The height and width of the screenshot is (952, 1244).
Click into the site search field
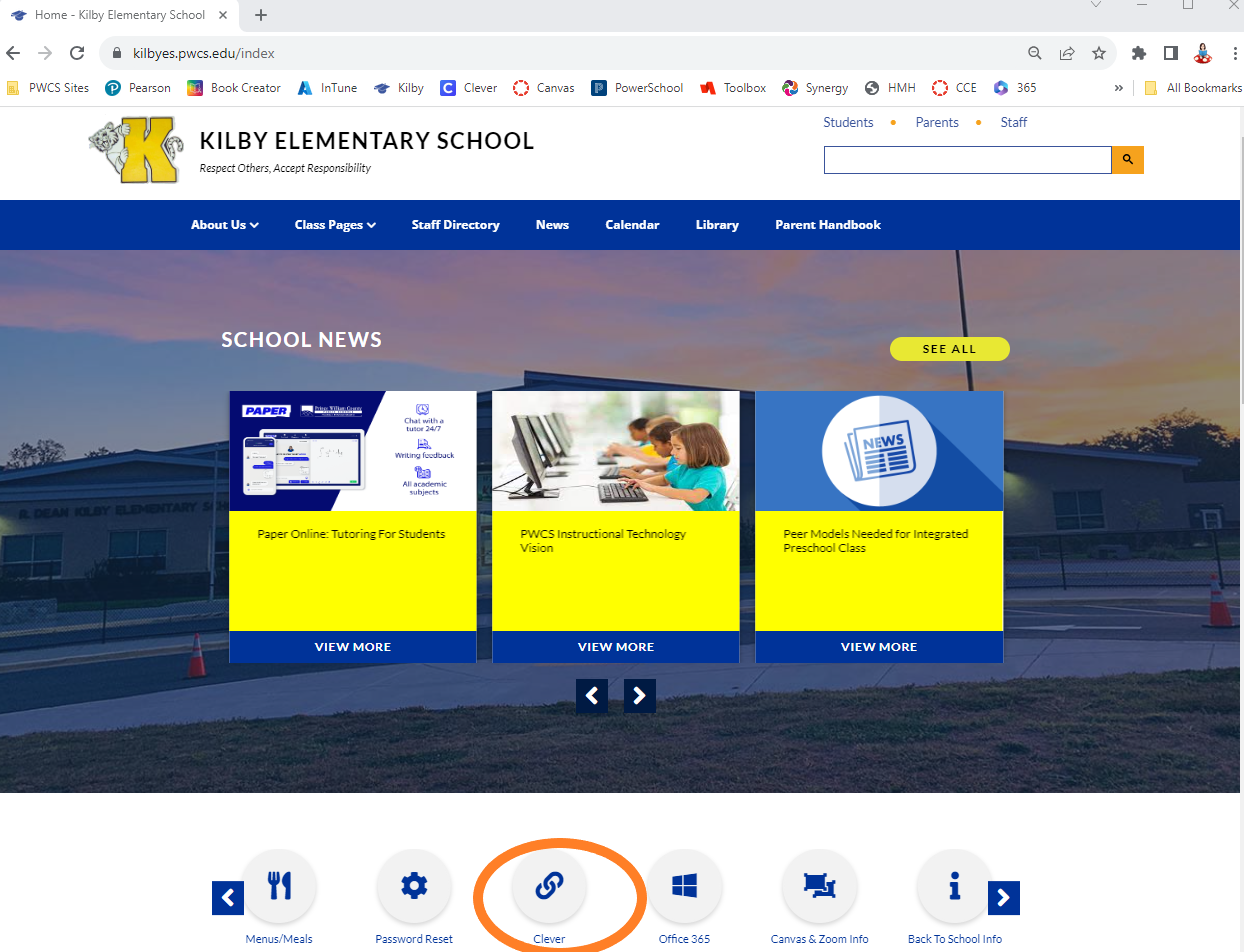pyautogui.click(x=967, y=160)
